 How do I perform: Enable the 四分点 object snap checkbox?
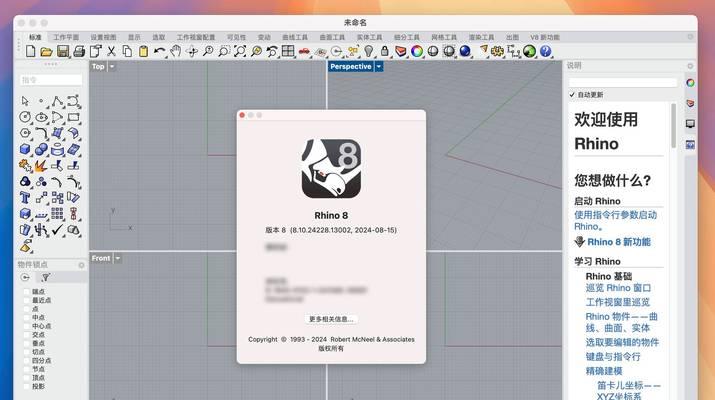[x=26, y=360]
